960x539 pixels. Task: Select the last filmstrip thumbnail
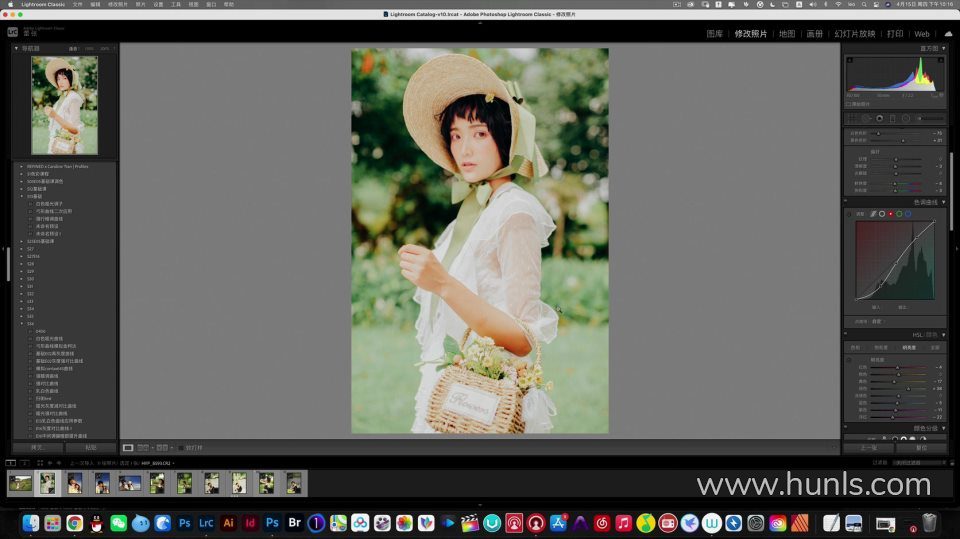[x=294, y=483]
